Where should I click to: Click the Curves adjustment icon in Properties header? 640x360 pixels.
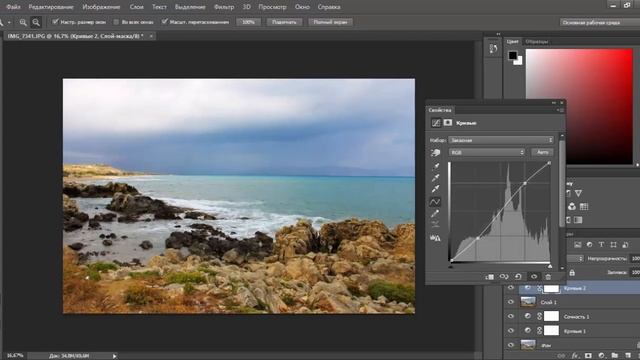pyautogui.click(x=436, y=122)
